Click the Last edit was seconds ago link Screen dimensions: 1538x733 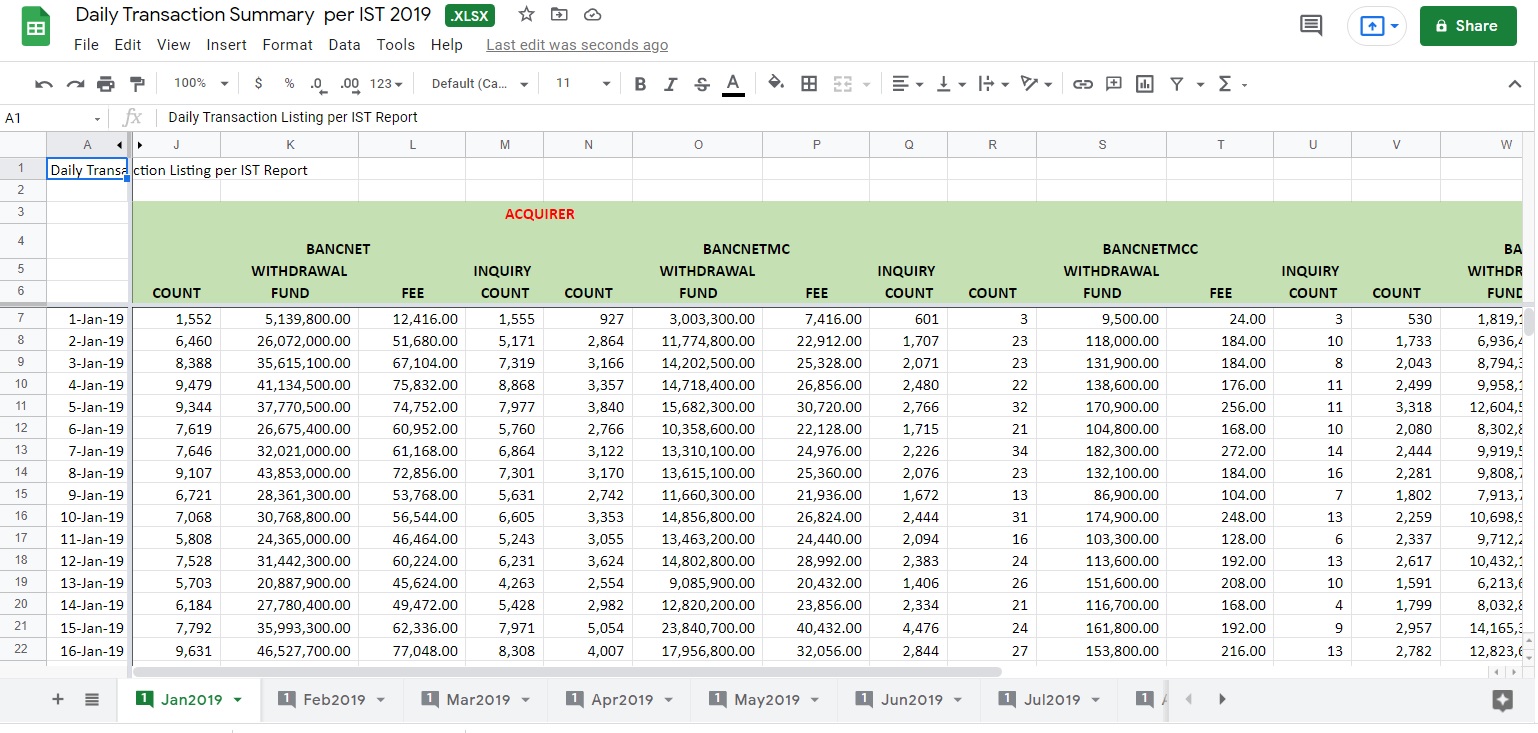(577, 45)
